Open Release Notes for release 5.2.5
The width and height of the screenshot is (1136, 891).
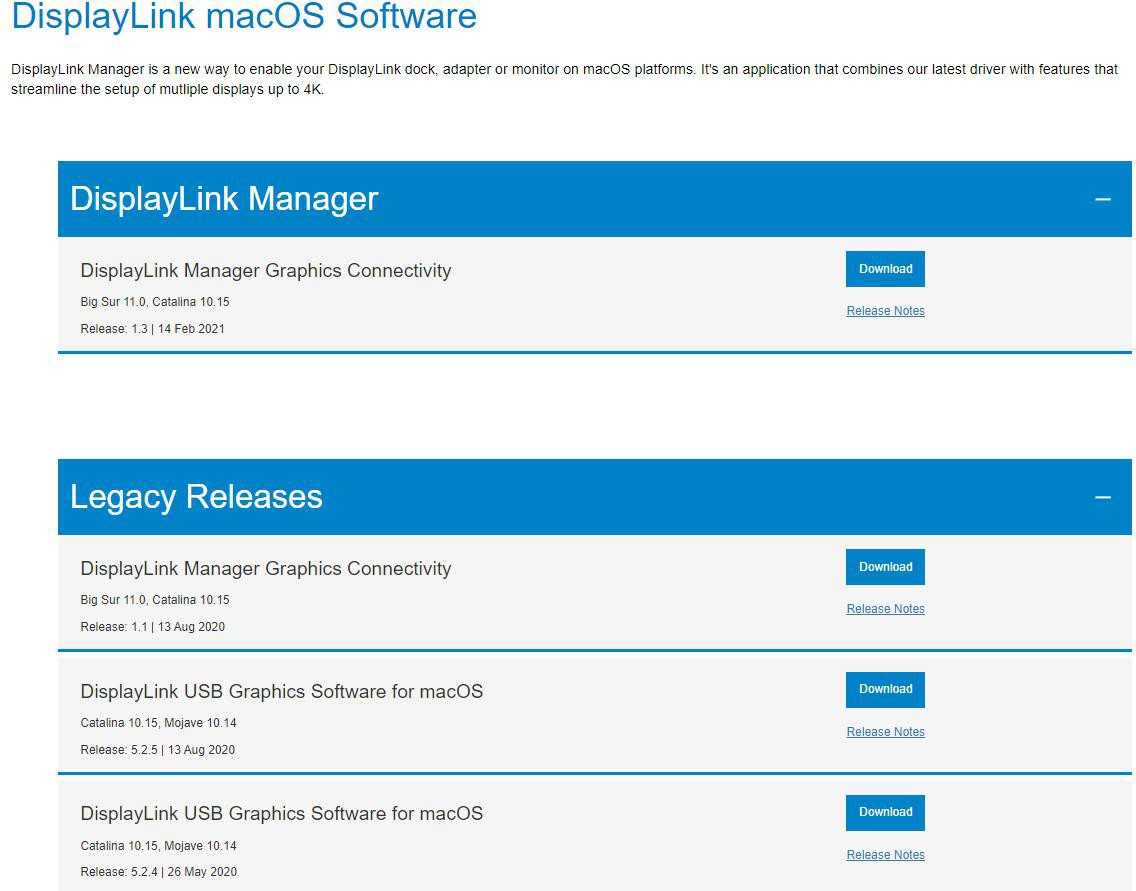click(x=885, y=732)
